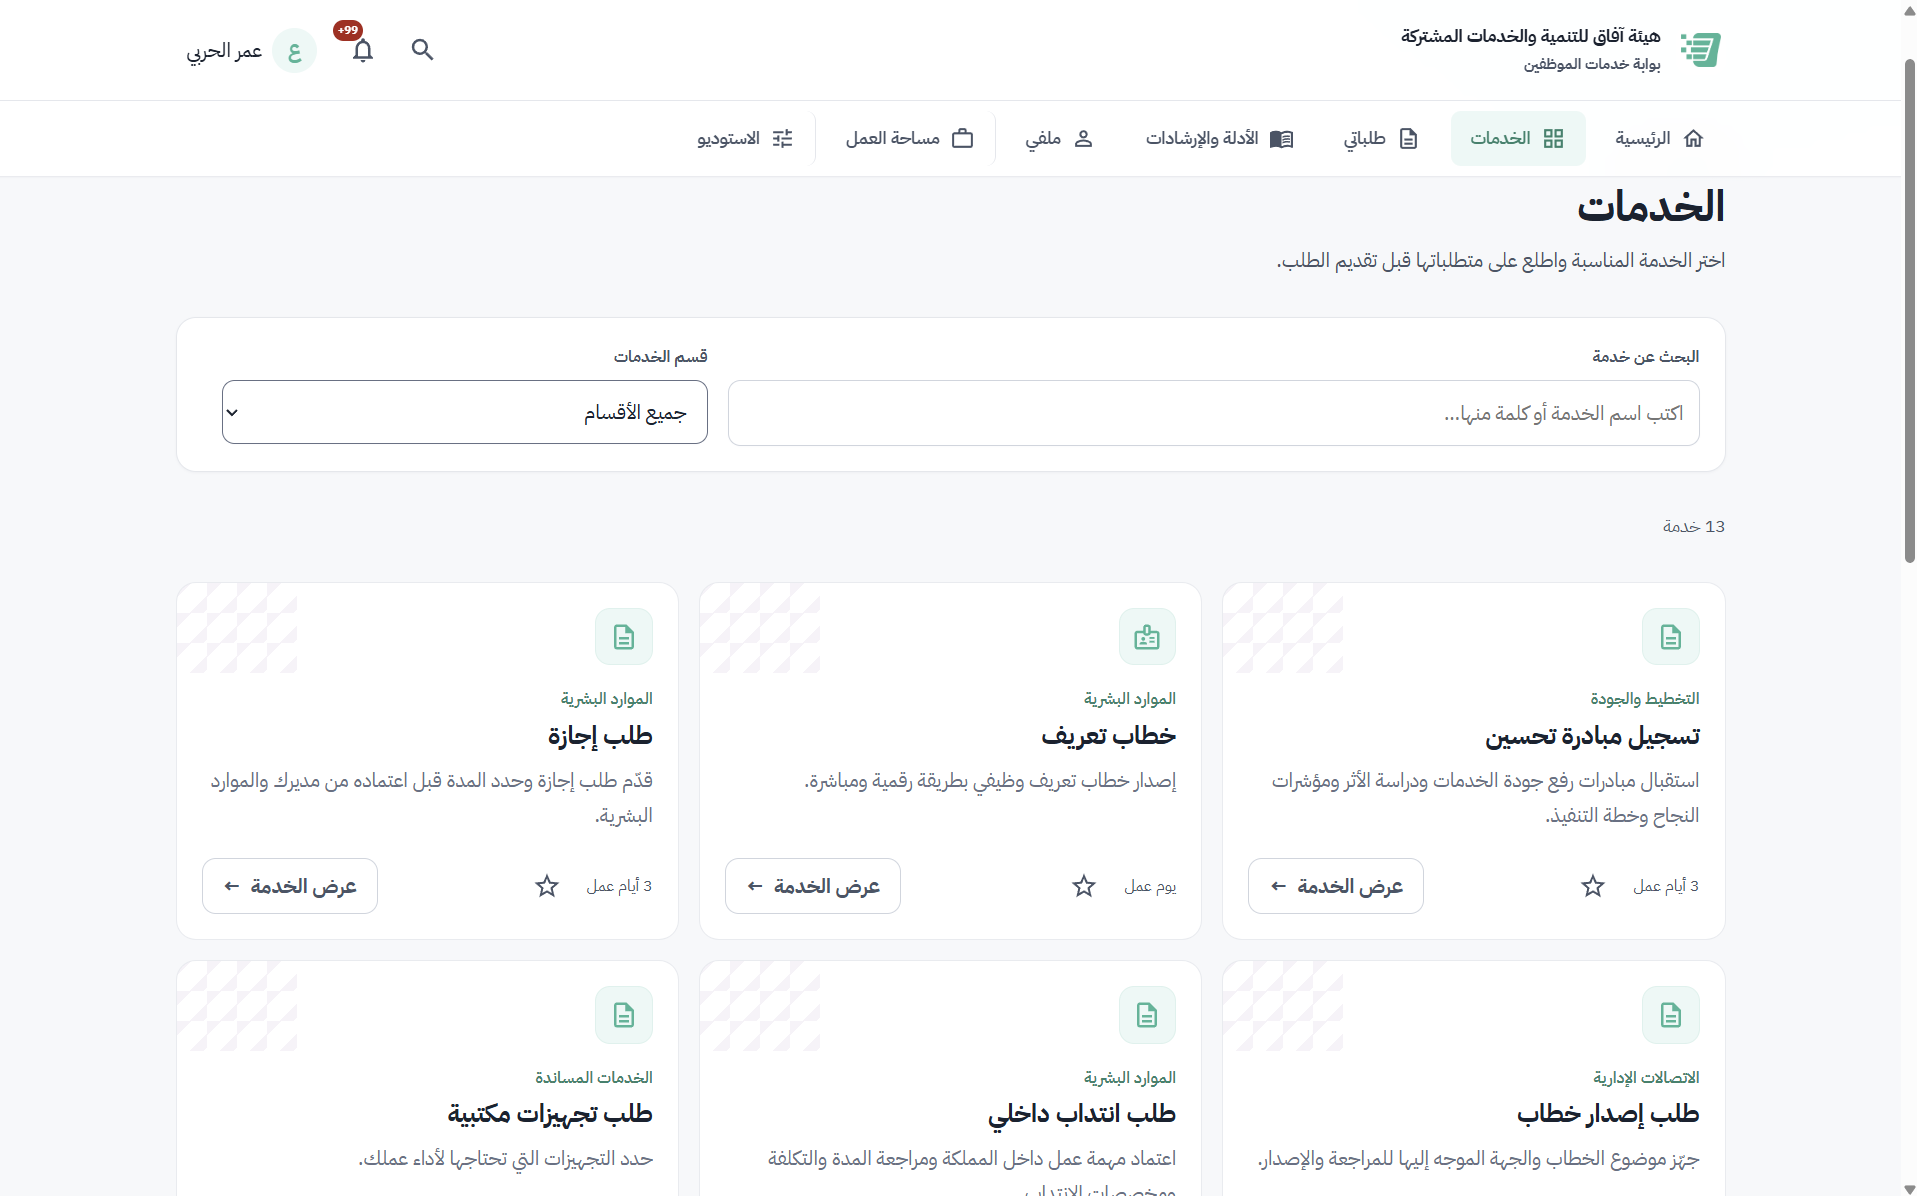Viewport: 1917px width, 1196px height.
Task: Click عرض الخدمة for طلب إجازة
Action: [290, 886]
